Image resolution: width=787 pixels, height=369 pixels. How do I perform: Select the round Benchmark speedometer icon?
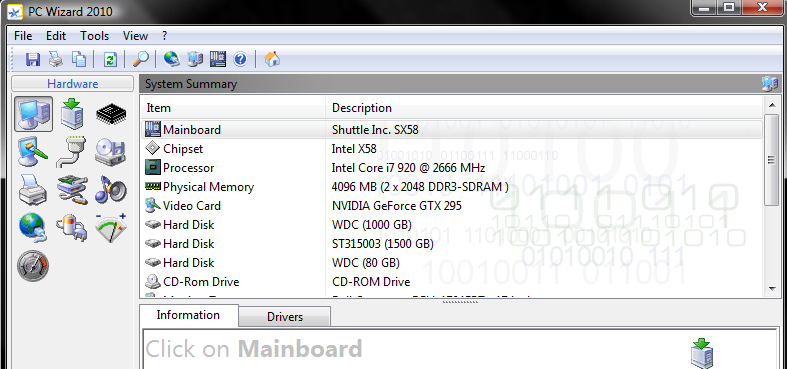pyautogui.click(x=33, y=266)
